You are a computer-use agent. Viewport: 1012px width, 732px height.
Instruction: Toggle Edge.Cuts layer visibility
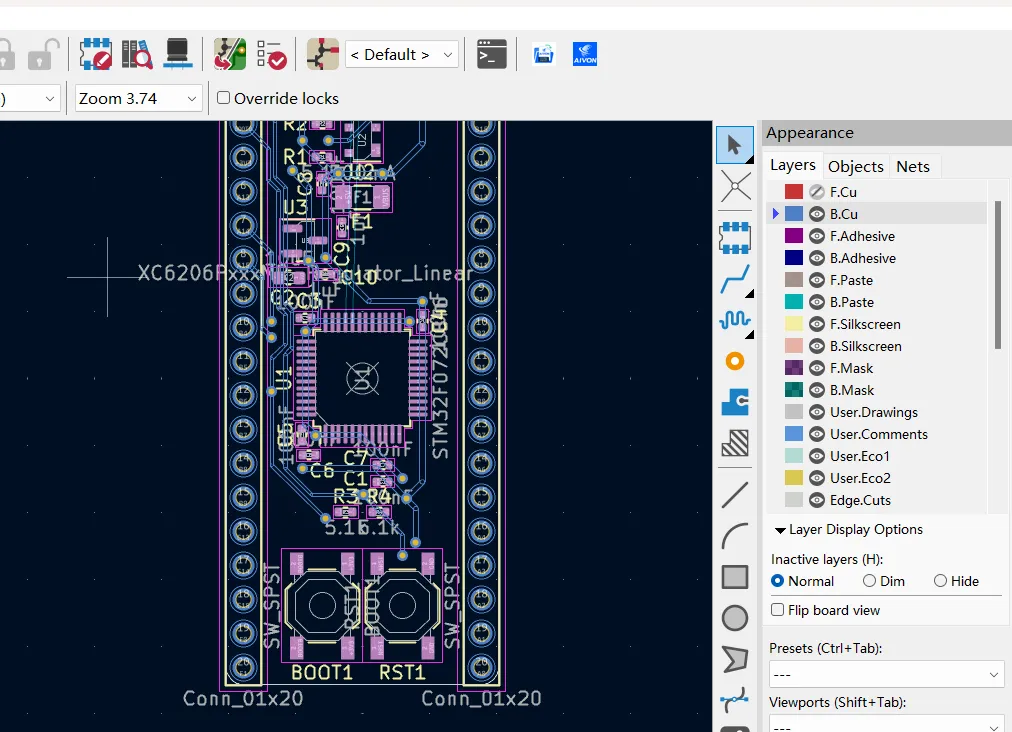(816, 500)
